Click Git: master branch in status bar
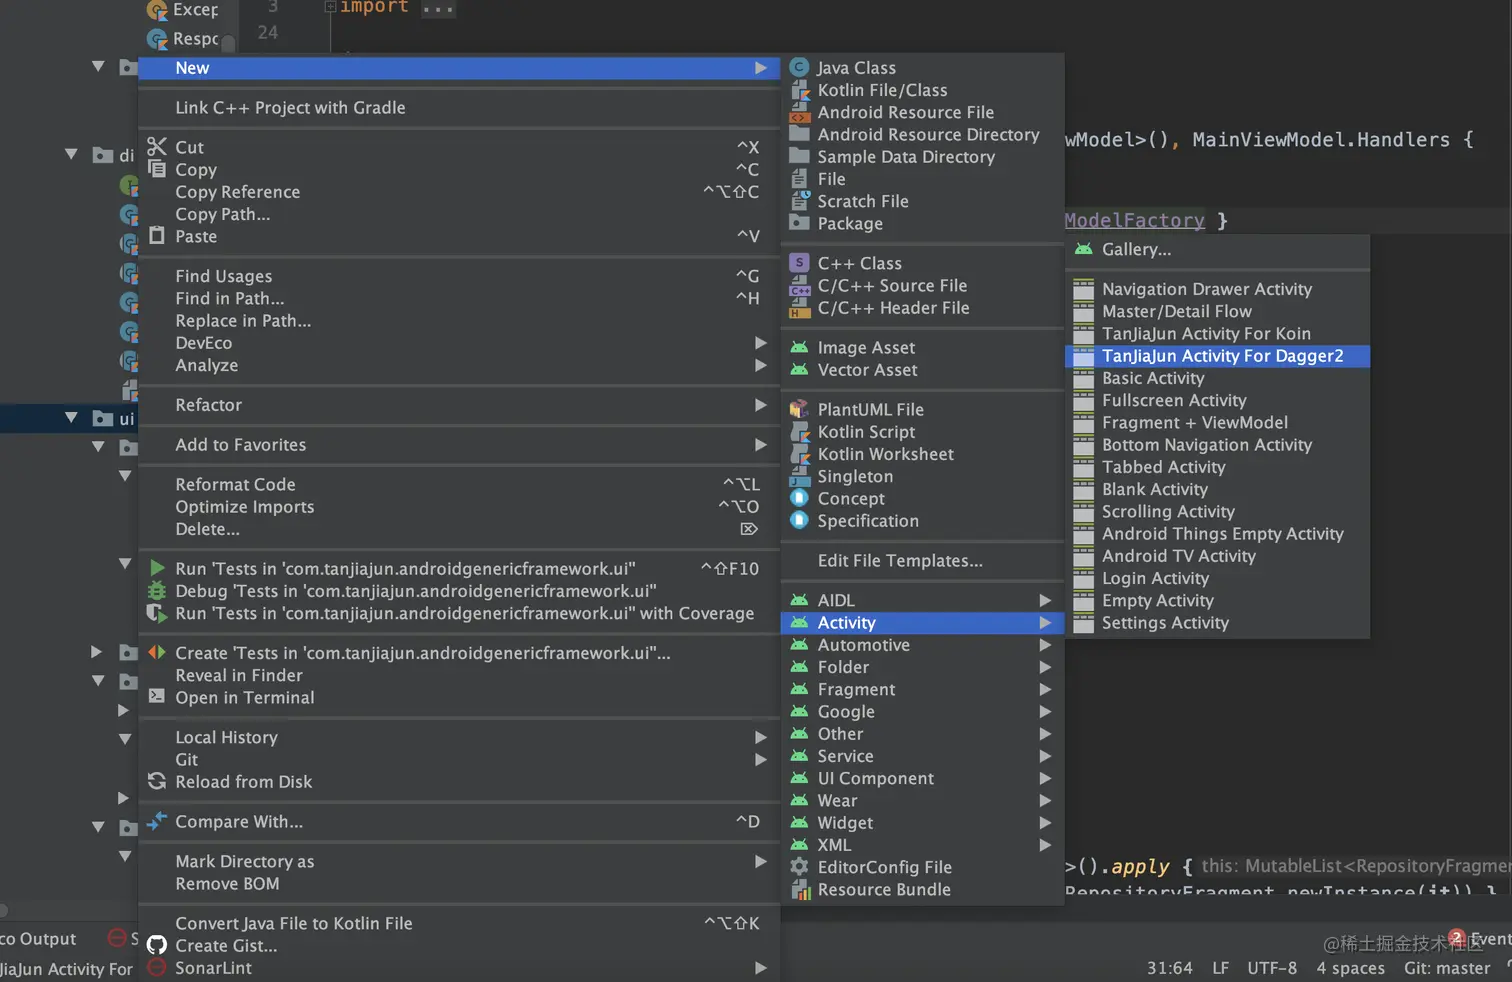This screenshot has width=1512, height=982. click(x=1446, y=968)
